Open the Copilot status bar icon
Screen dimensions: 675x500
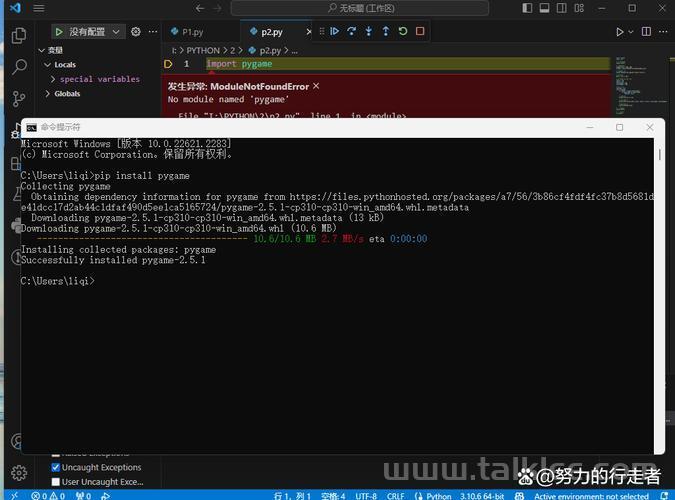coord(520,496)
